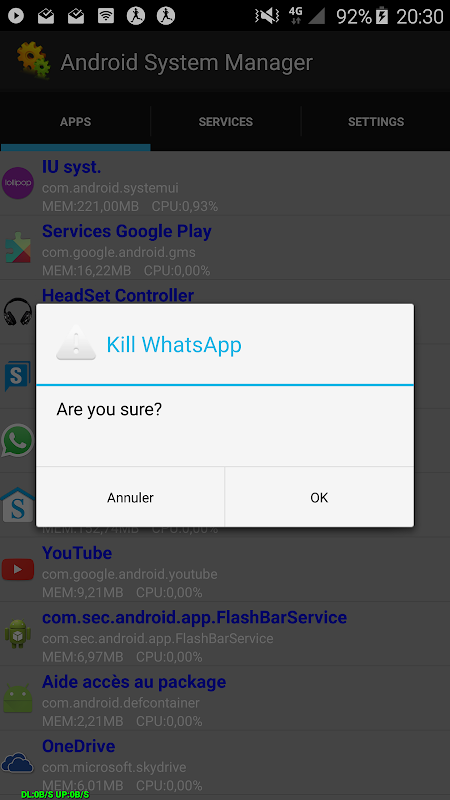
Task: Switch to the SETTINGS tab
Action: point(376,121)
